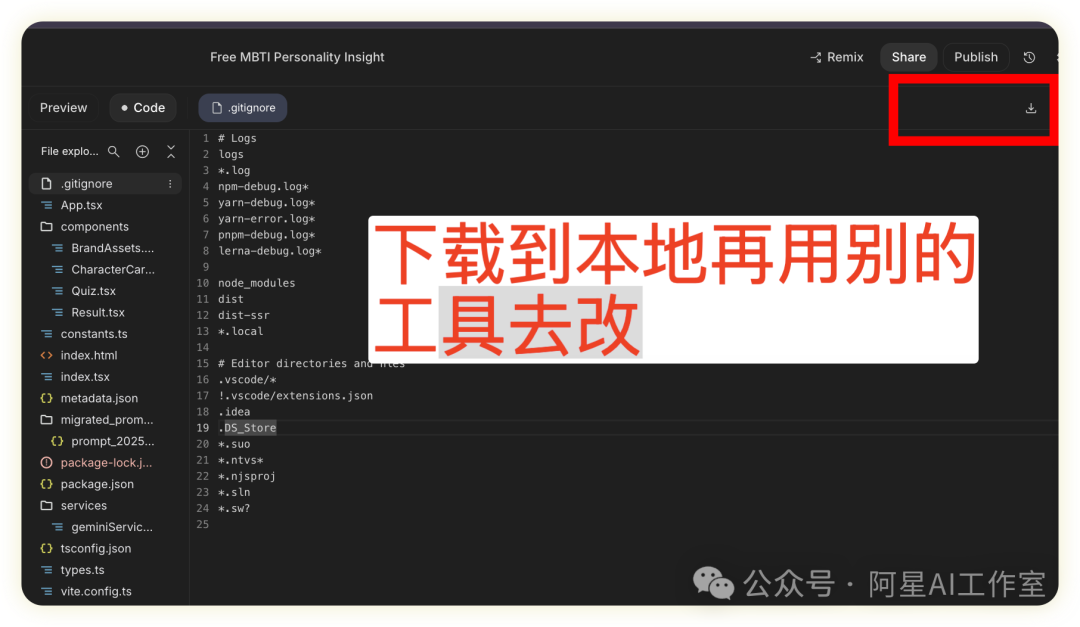The width and height of the screenshot is (1080, 627).
Task: Click the download code icon
Action: pos(1031,108)
